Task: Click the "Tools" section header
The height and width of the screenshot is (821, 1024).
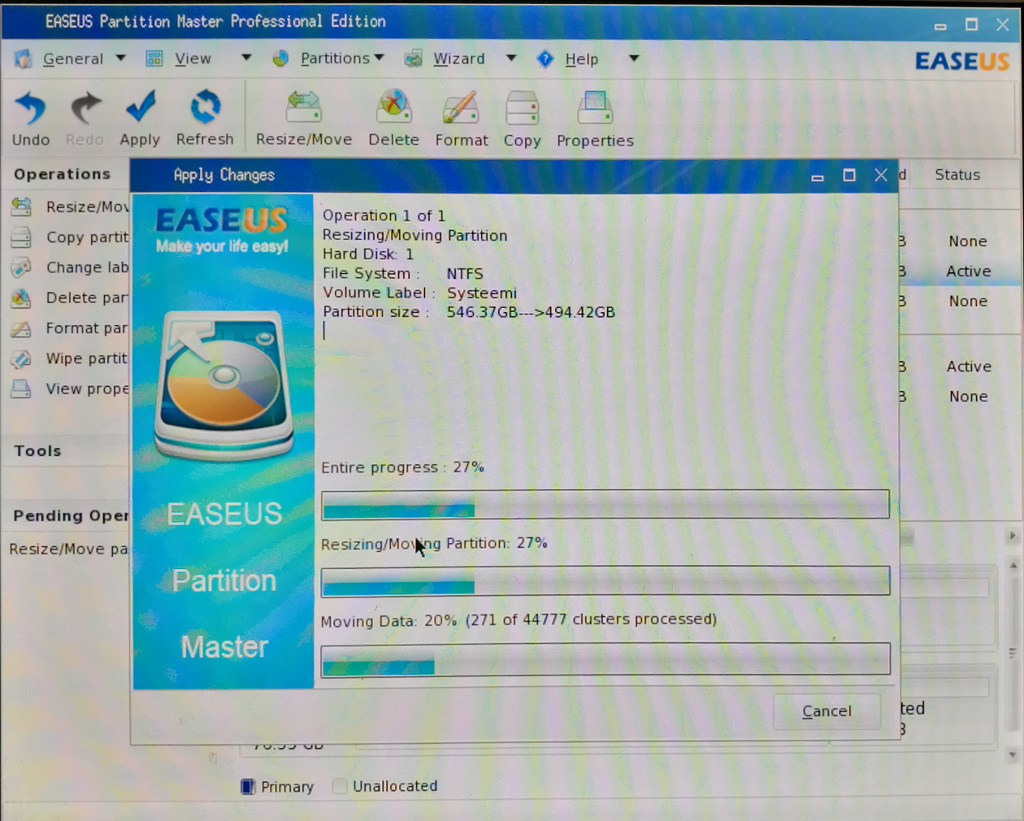Action: pyautogui.click(x=38, y=451)
